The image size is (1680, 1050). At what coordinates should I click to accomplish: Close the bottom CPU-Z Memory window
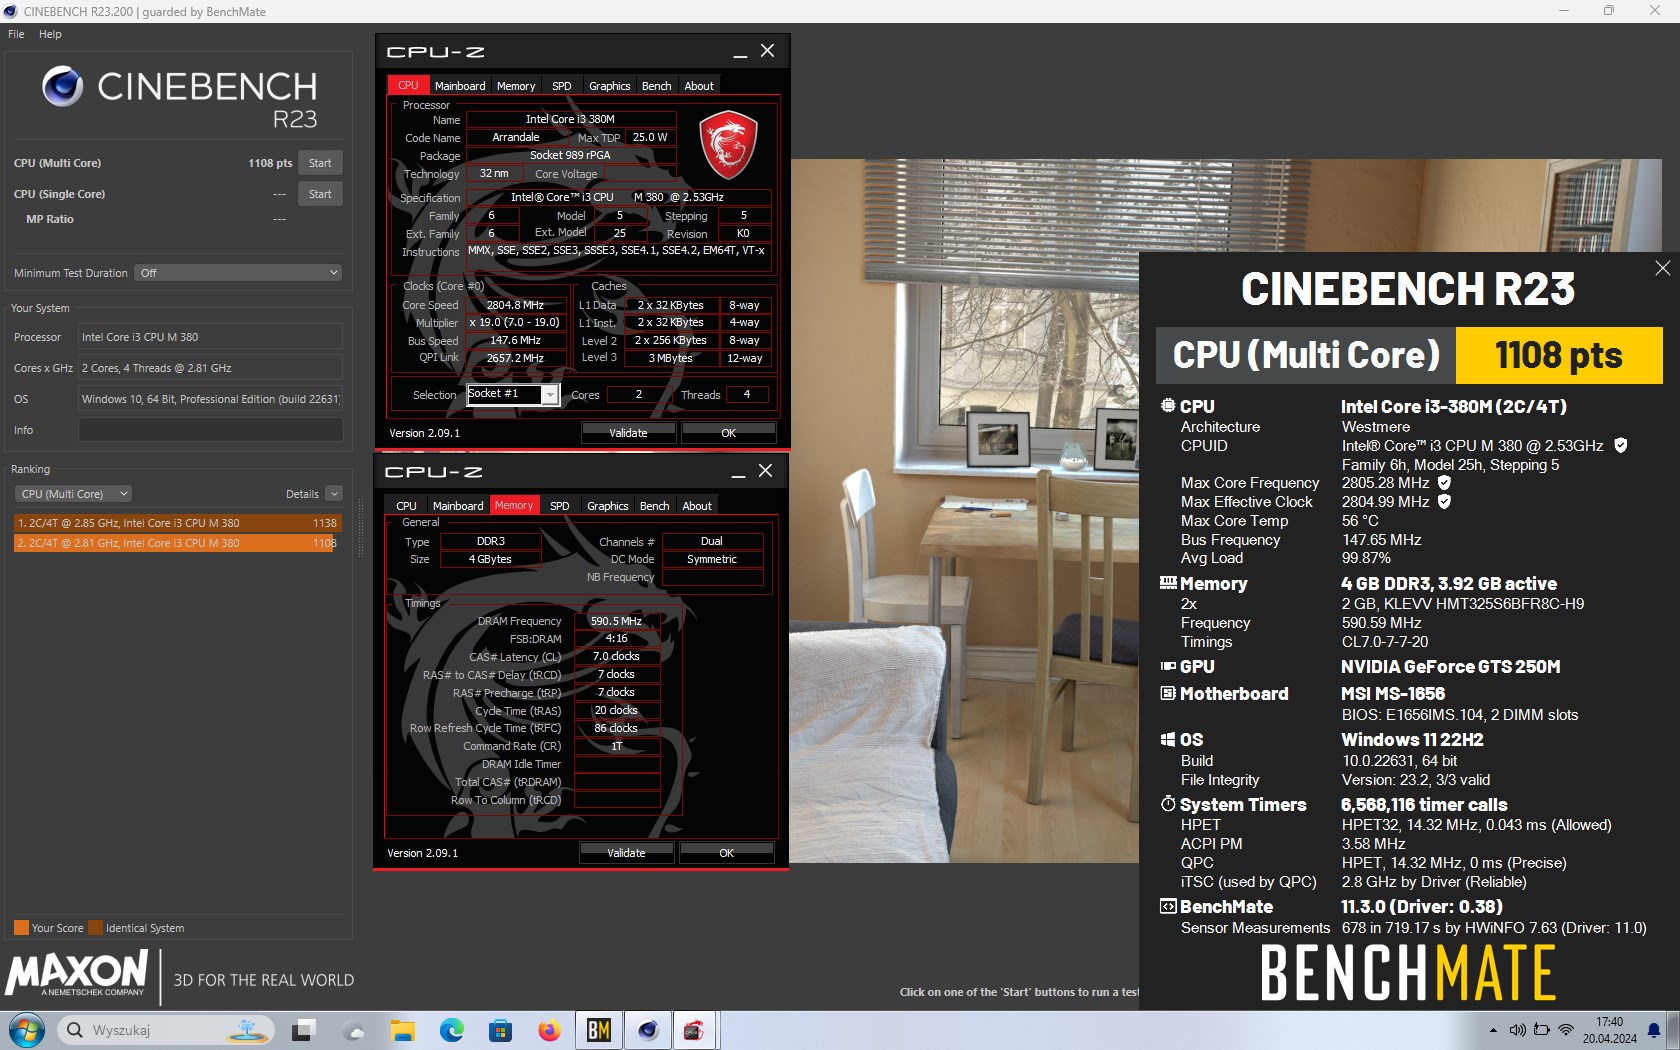[x=765, y=471]
